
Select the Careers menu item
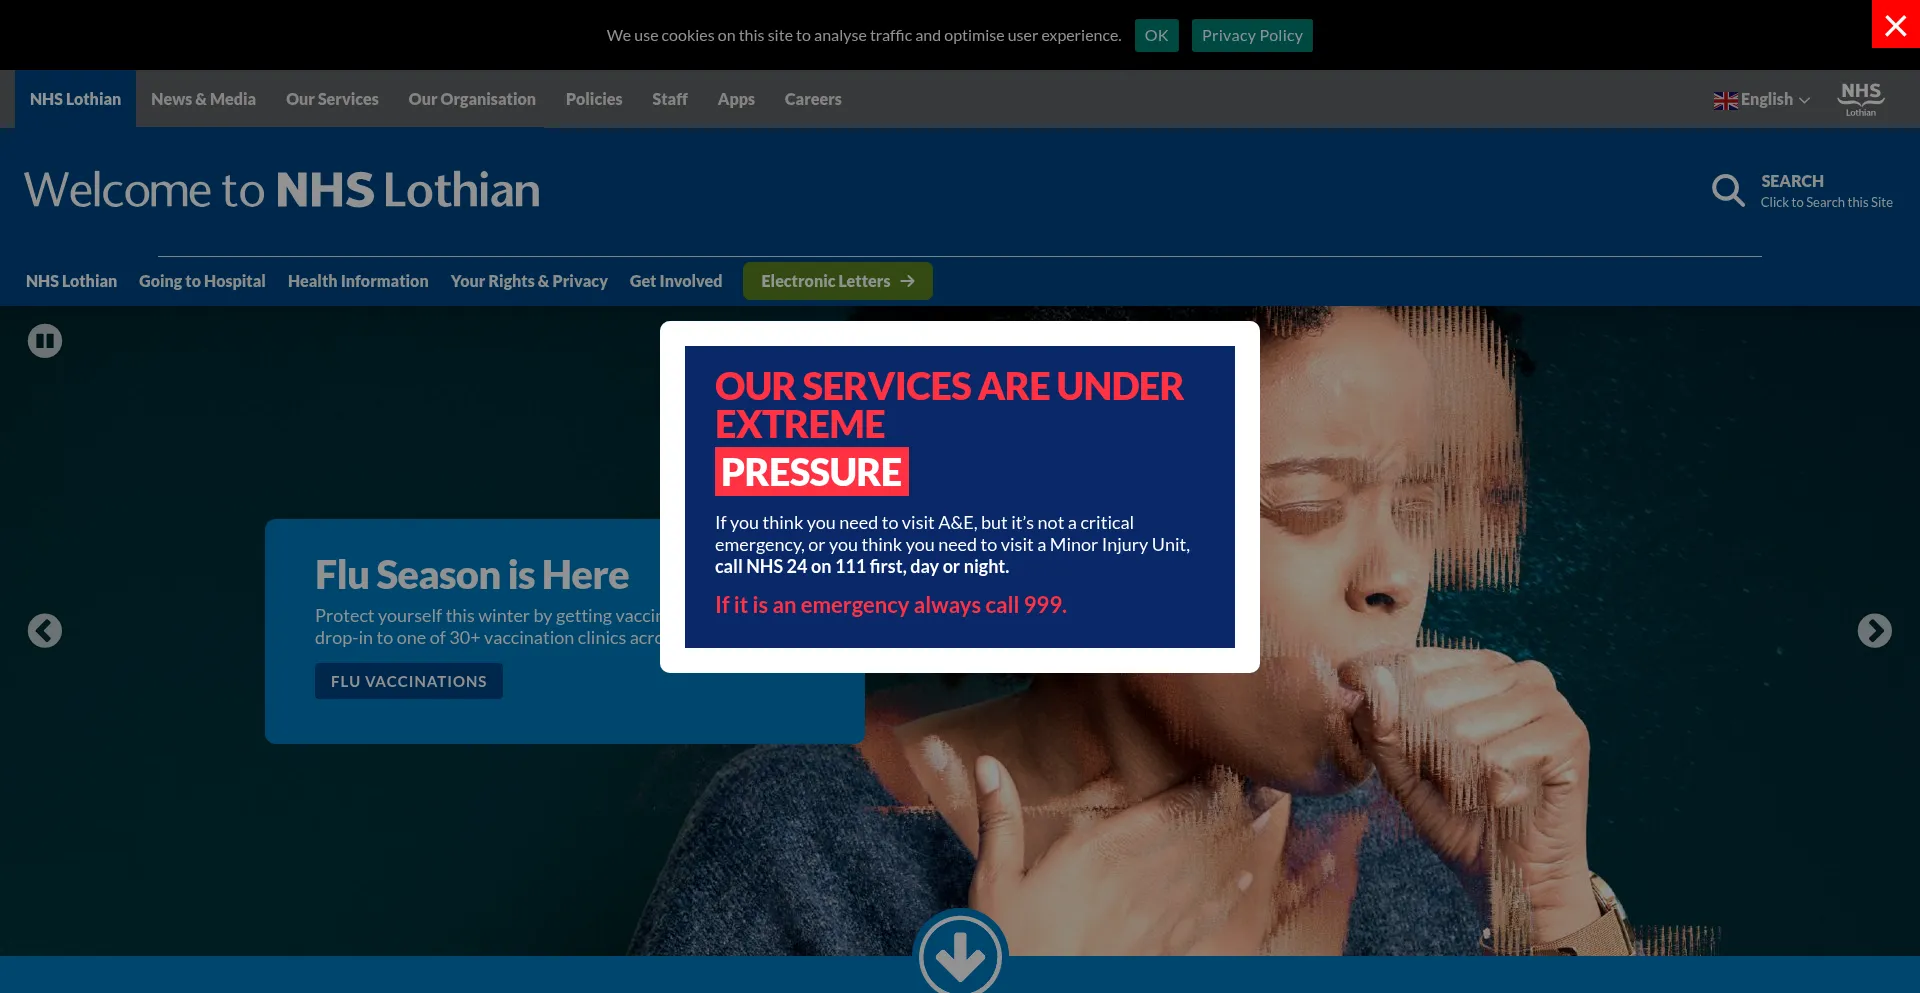tap(813, 99)
